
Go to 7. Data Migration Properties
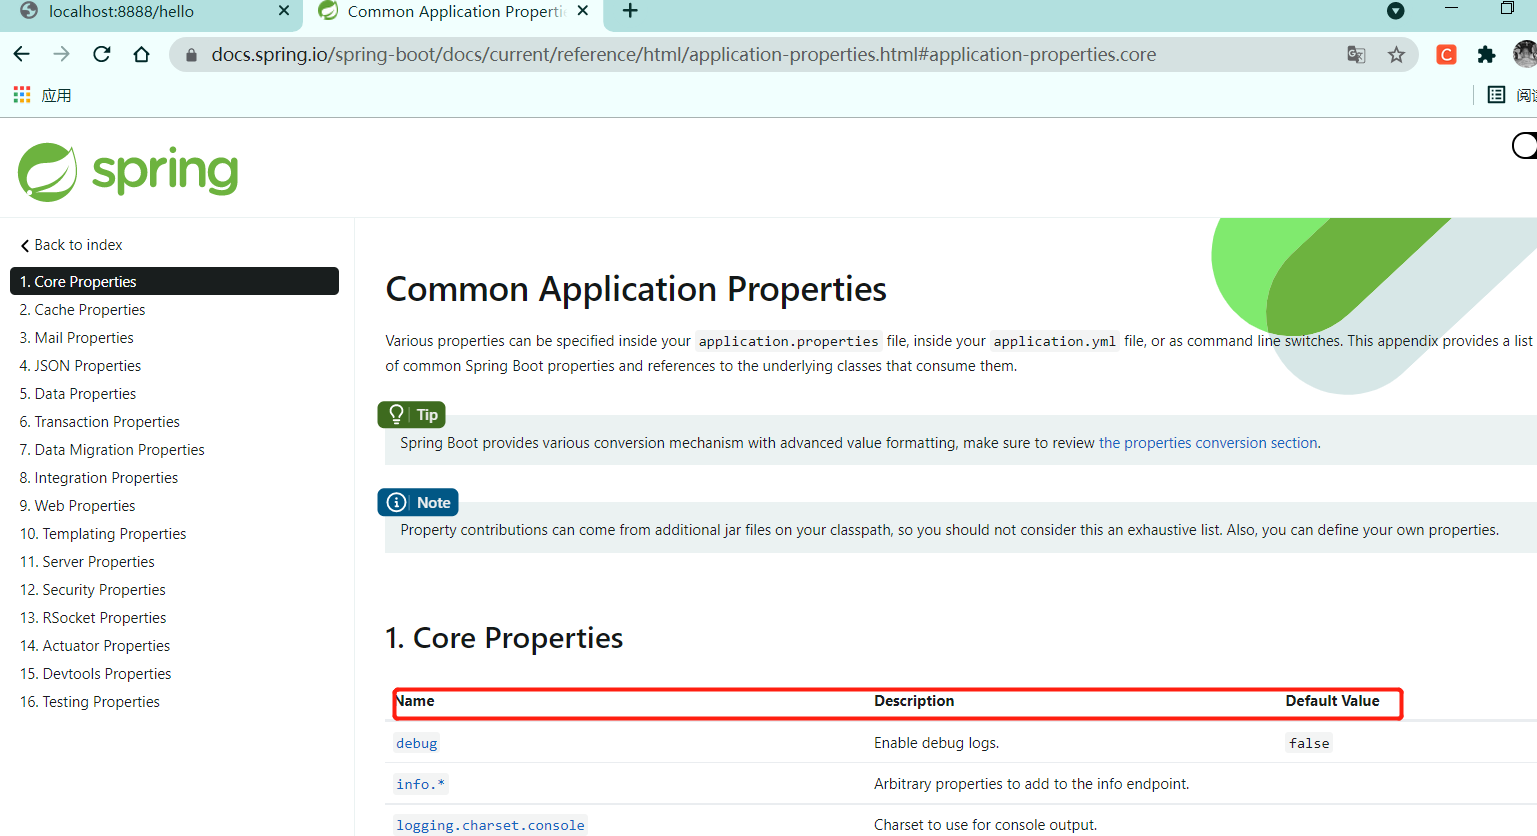click(x=112, y=450)
